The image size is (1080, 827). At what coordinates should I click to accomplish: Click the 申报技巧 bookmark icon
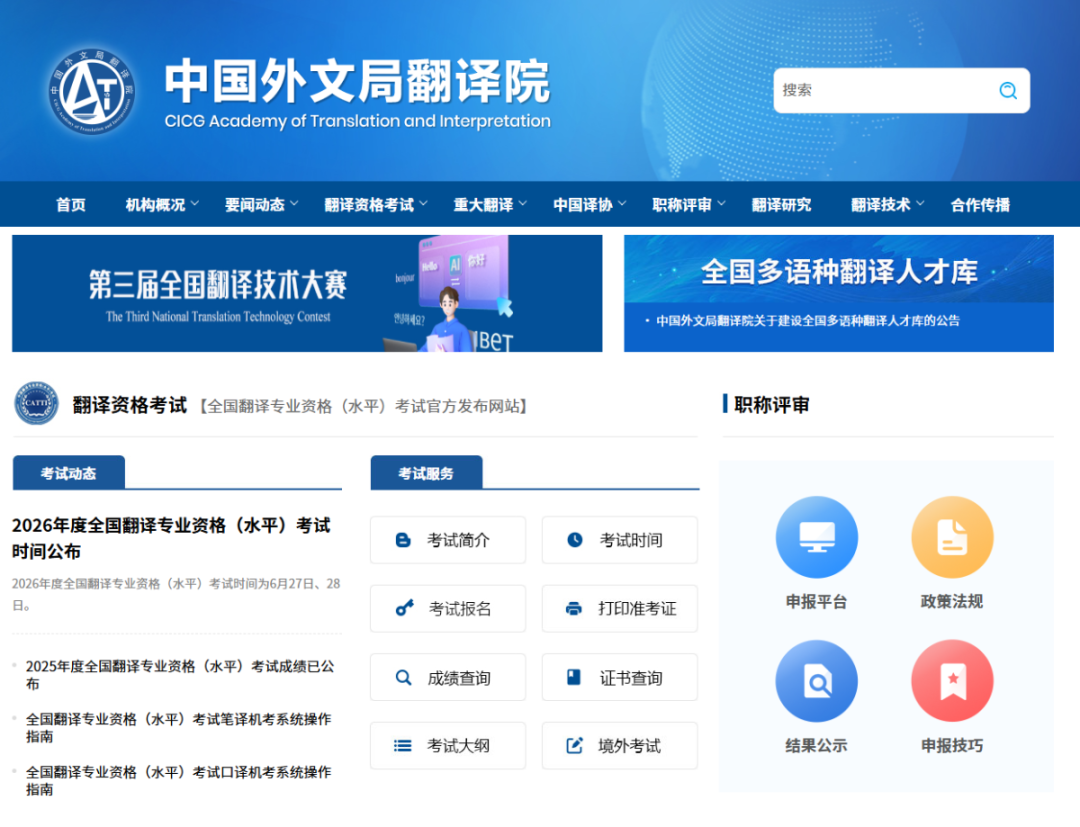tap(952, 679)
